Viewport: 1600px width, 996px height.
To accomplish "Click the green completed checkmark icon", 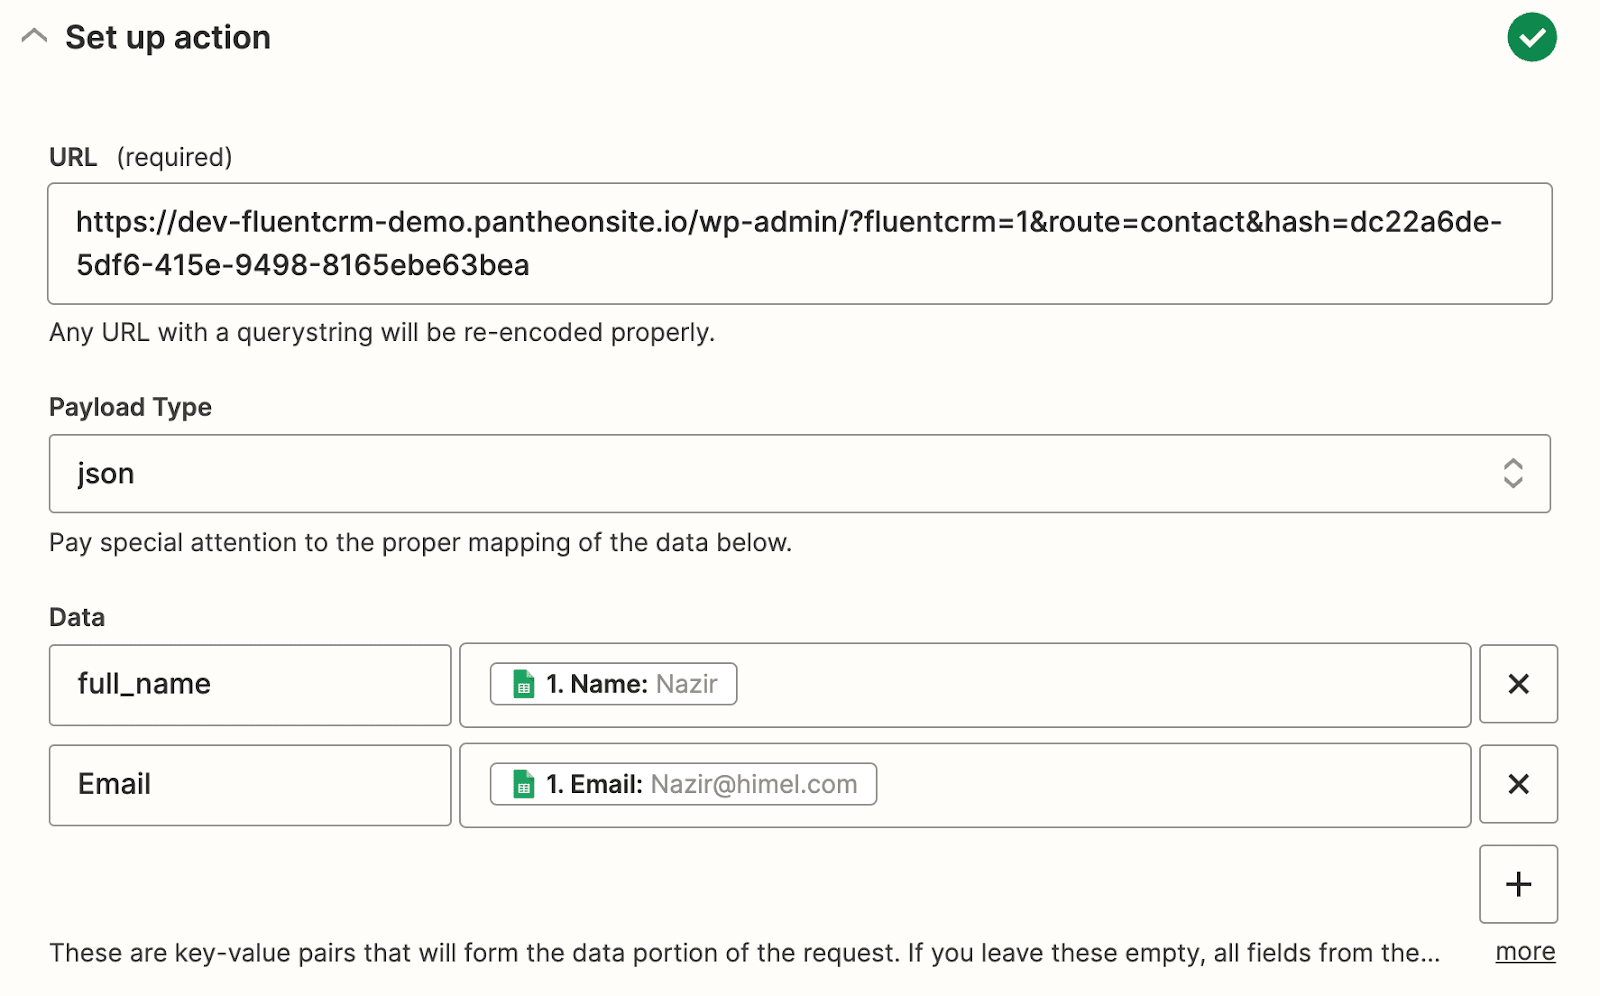I will [x=1531, y=38].
